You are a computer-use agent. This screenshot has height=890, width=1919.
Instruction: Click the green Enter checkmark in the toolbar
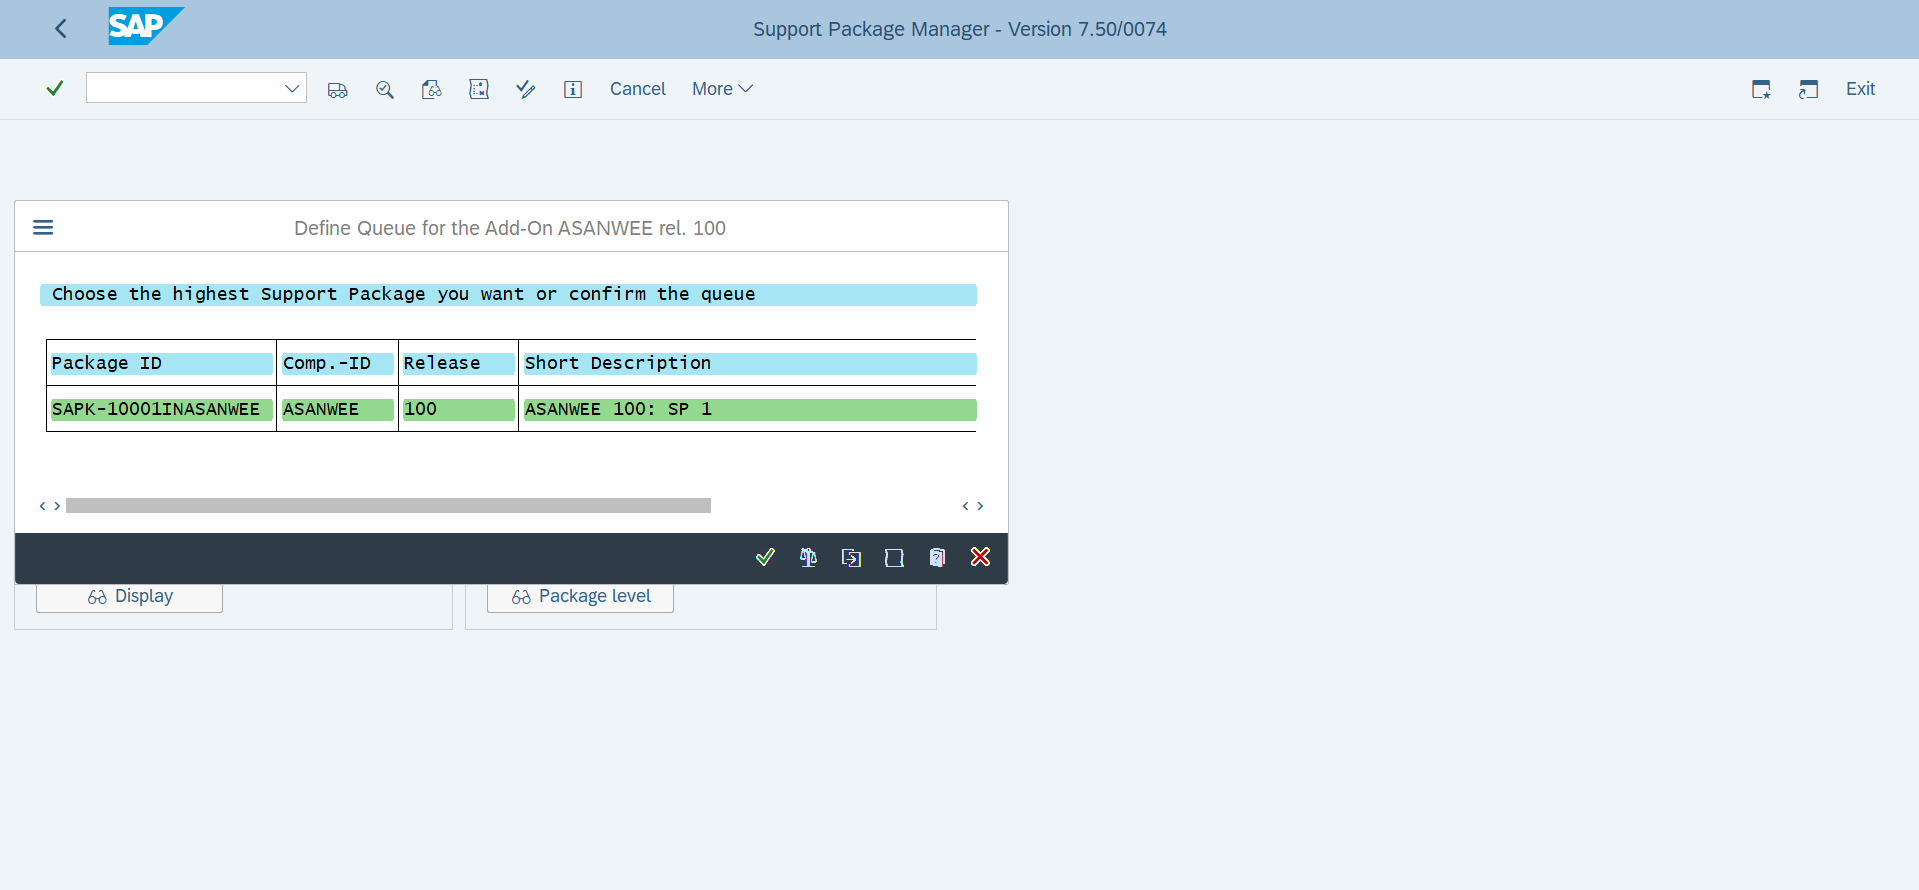click(x=55, y=89)
